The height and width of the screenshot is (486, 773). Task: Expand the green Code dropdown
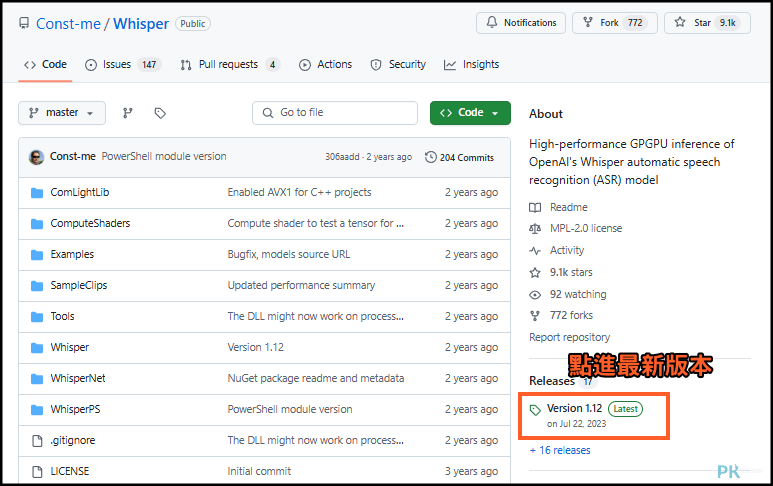tap(470, 113)
